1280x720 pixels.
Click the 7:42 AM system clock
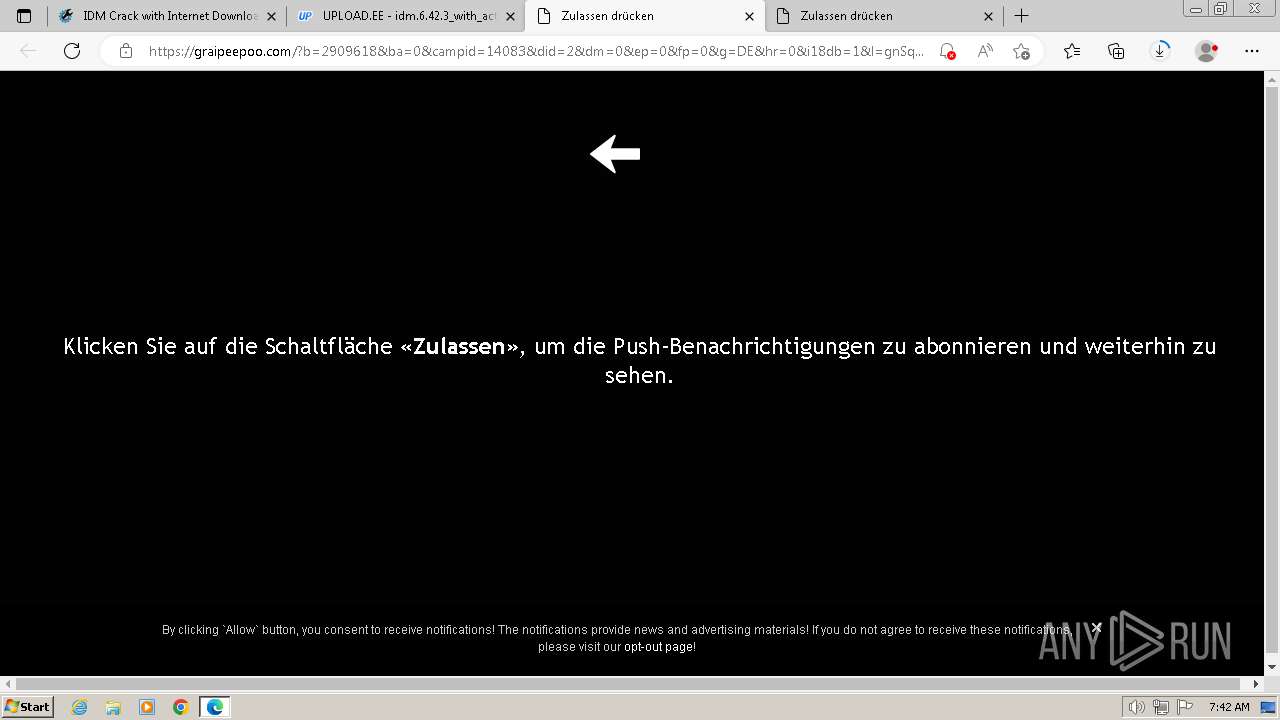click(1229, 707)
